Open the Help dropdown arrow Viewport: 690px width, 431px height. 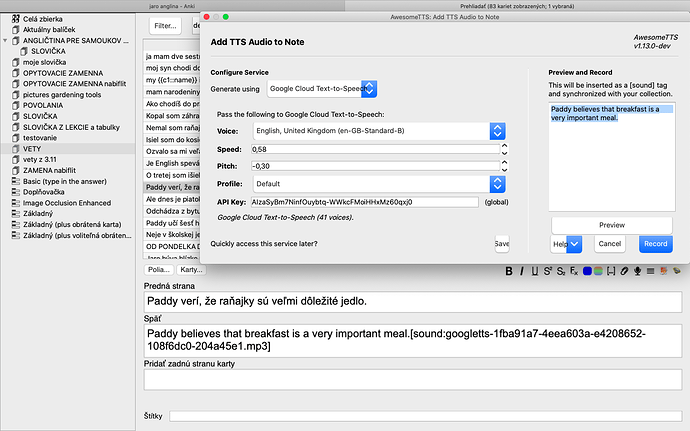click(x=574, y=244)
